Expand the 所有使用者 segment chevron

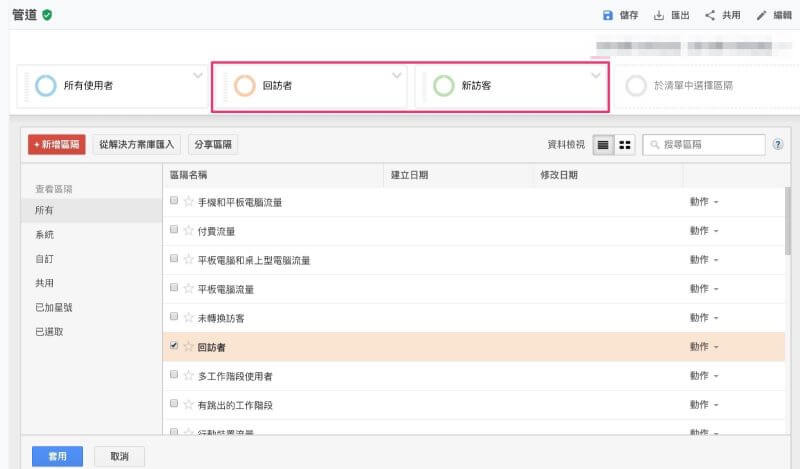click(x=198, y=76)
